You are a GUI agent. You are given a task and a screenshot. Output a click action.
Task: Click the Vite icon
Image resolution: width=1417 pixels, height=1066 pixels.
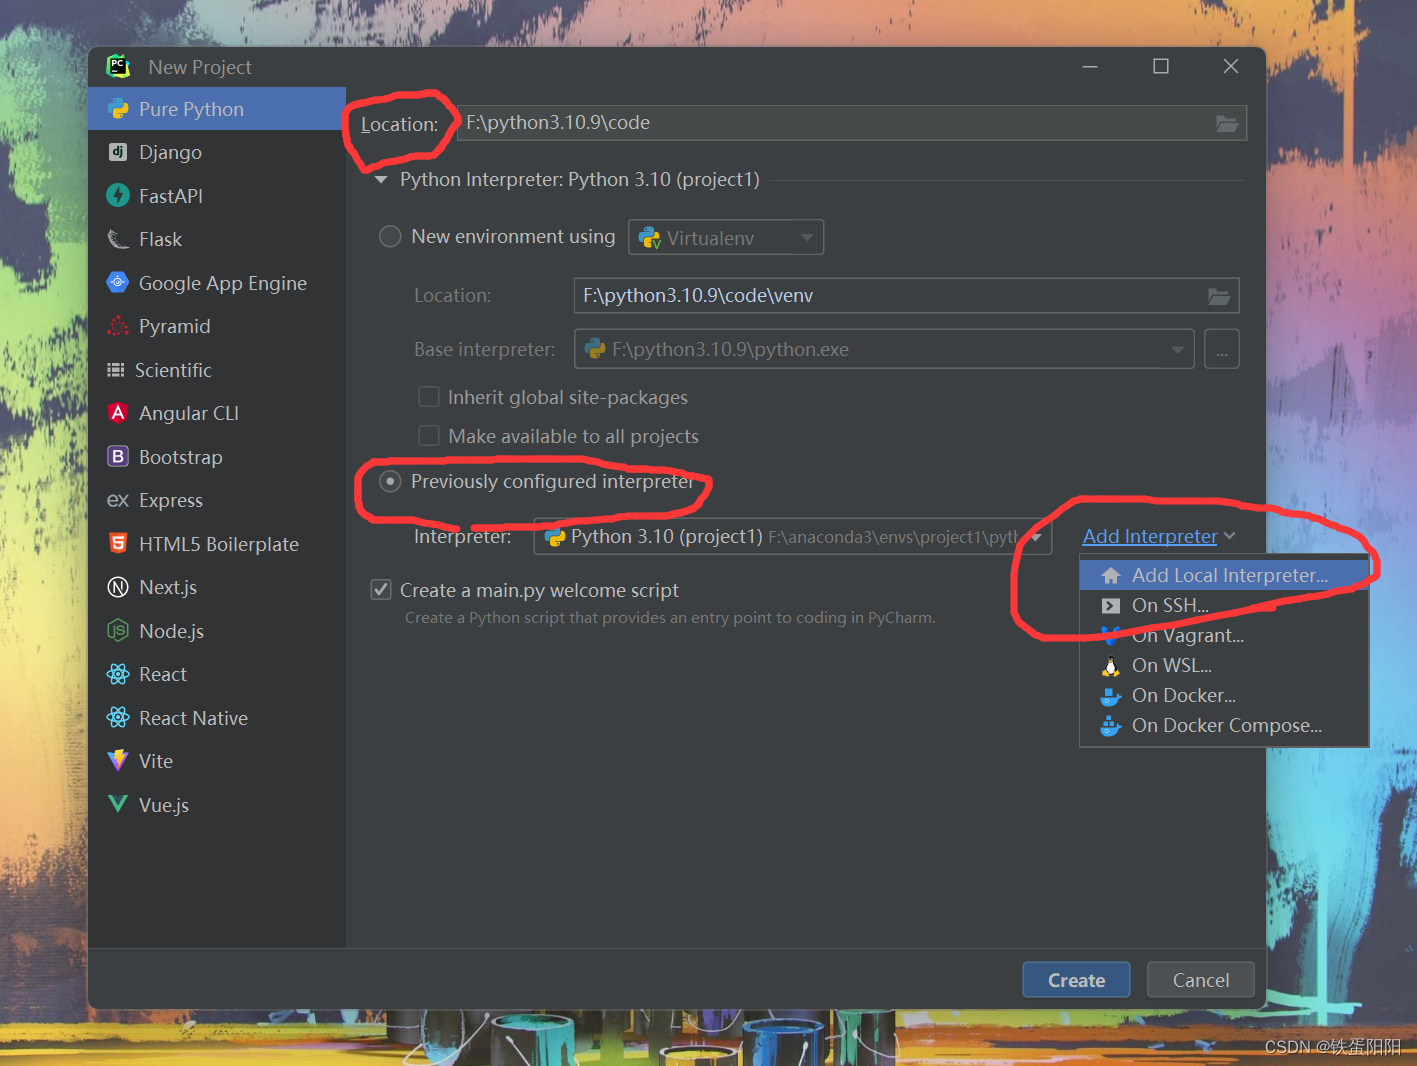[118, 761]
